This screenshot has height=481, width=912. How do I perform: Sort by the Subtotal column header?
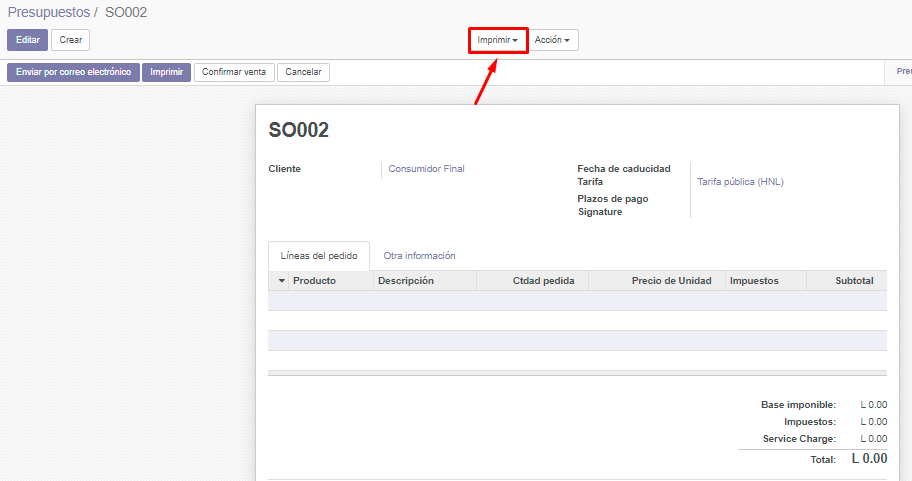[x=854, y=281]
